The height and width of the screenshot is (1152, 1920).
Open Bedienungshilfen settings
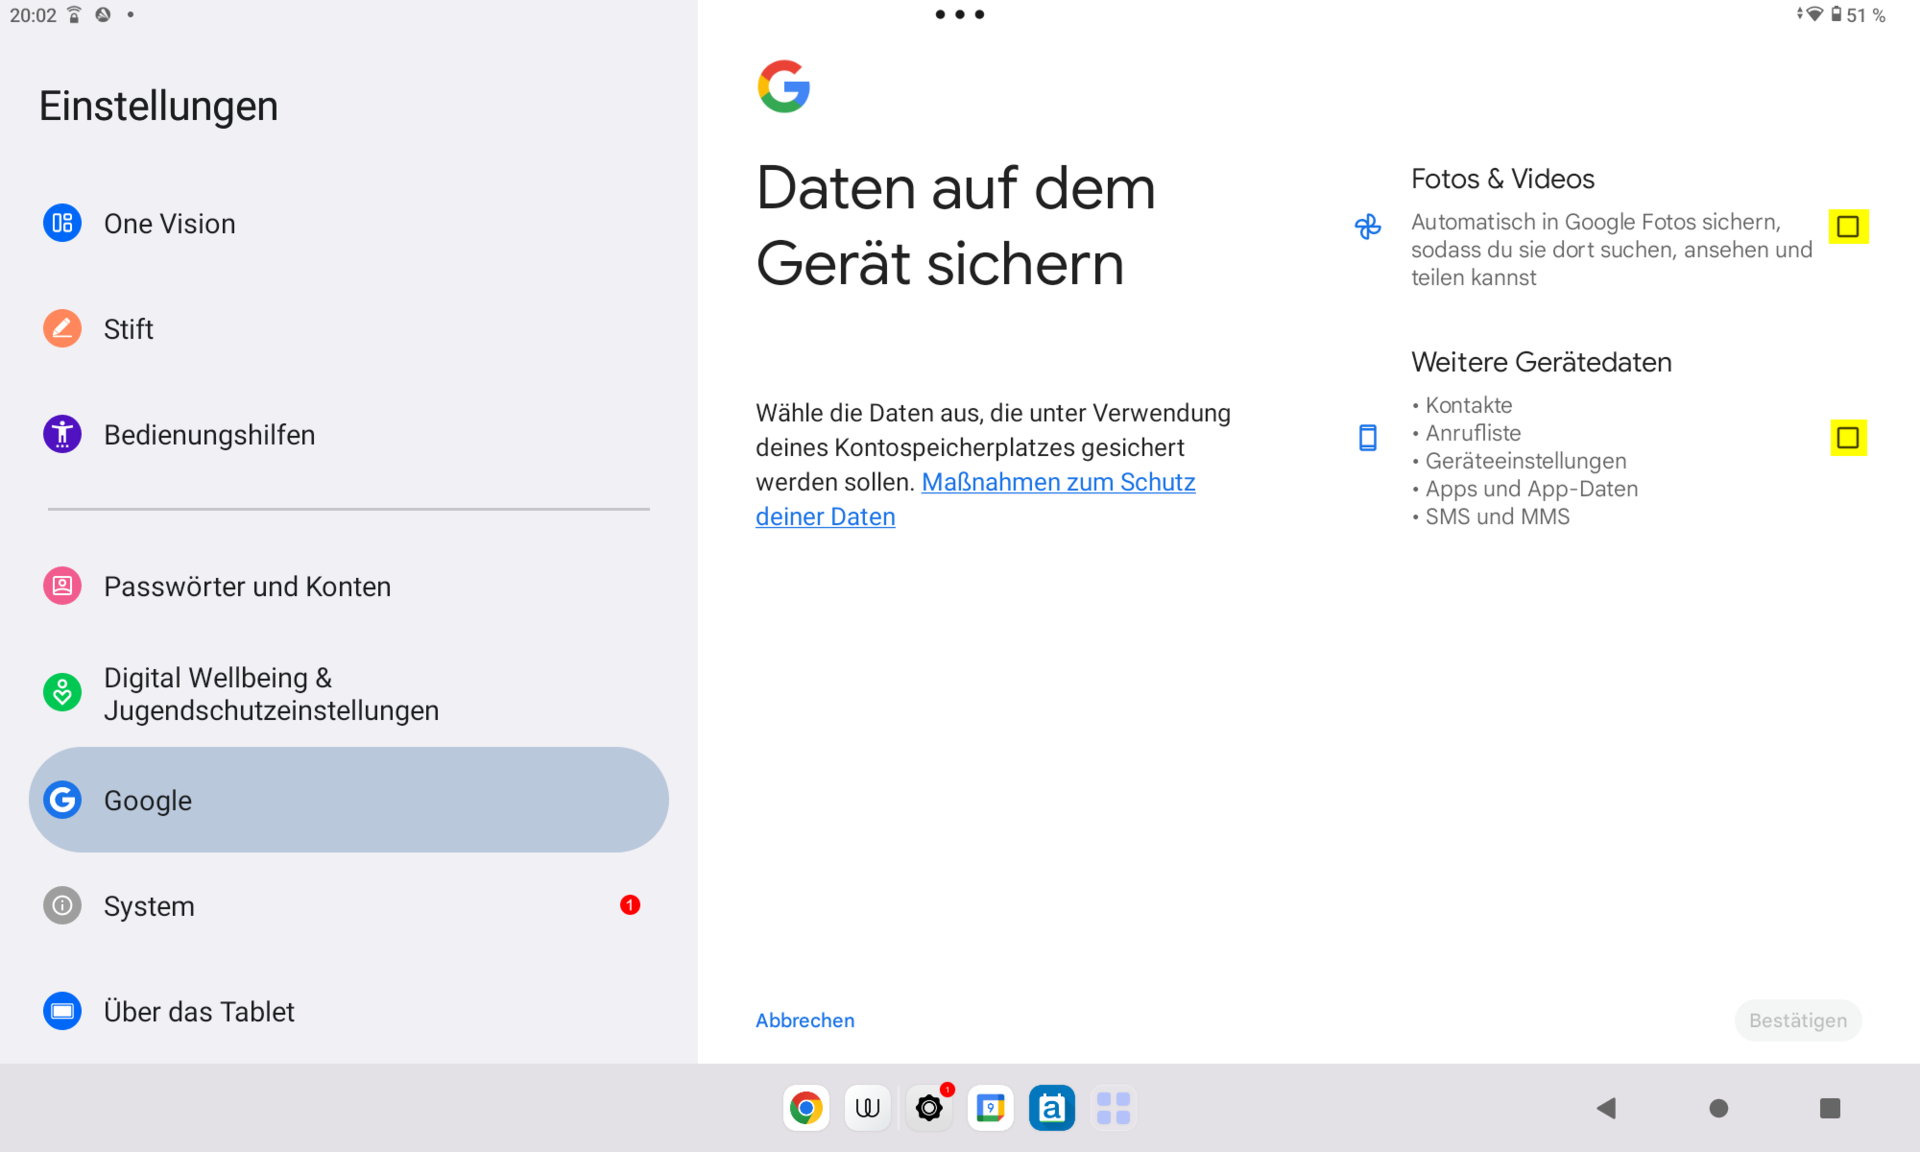tap(209, 435)
